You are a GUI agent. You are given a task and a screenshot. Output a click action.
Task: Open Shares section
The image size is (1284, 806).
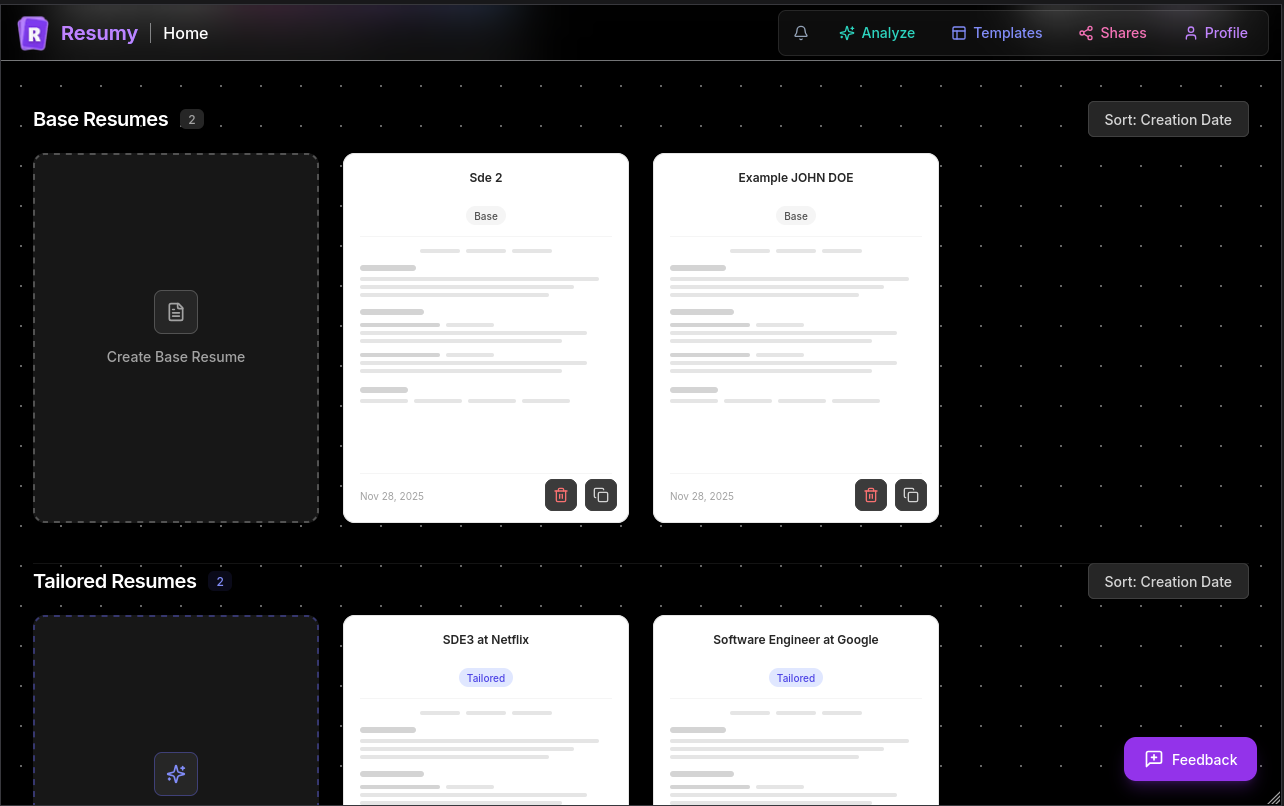1112,33
